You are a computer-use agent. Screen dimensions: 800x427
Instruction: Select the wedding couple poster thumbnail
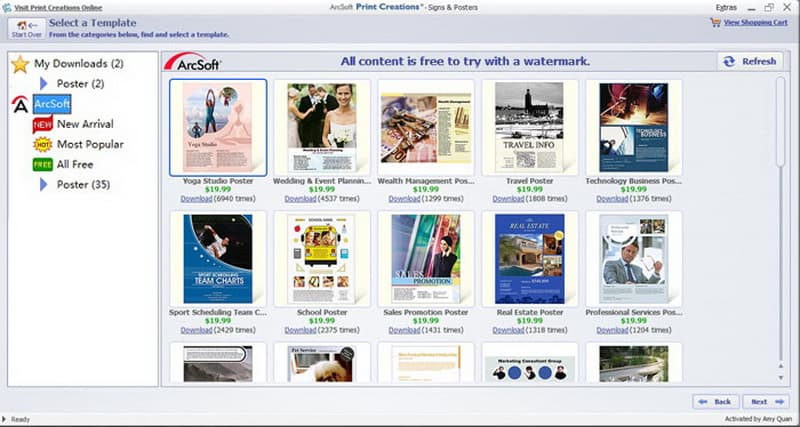click(322, 128)
